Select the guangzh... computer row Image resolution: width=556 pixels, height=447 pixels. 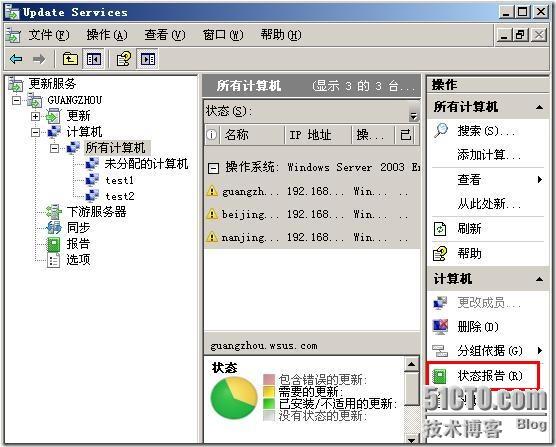tap(312, 192)
